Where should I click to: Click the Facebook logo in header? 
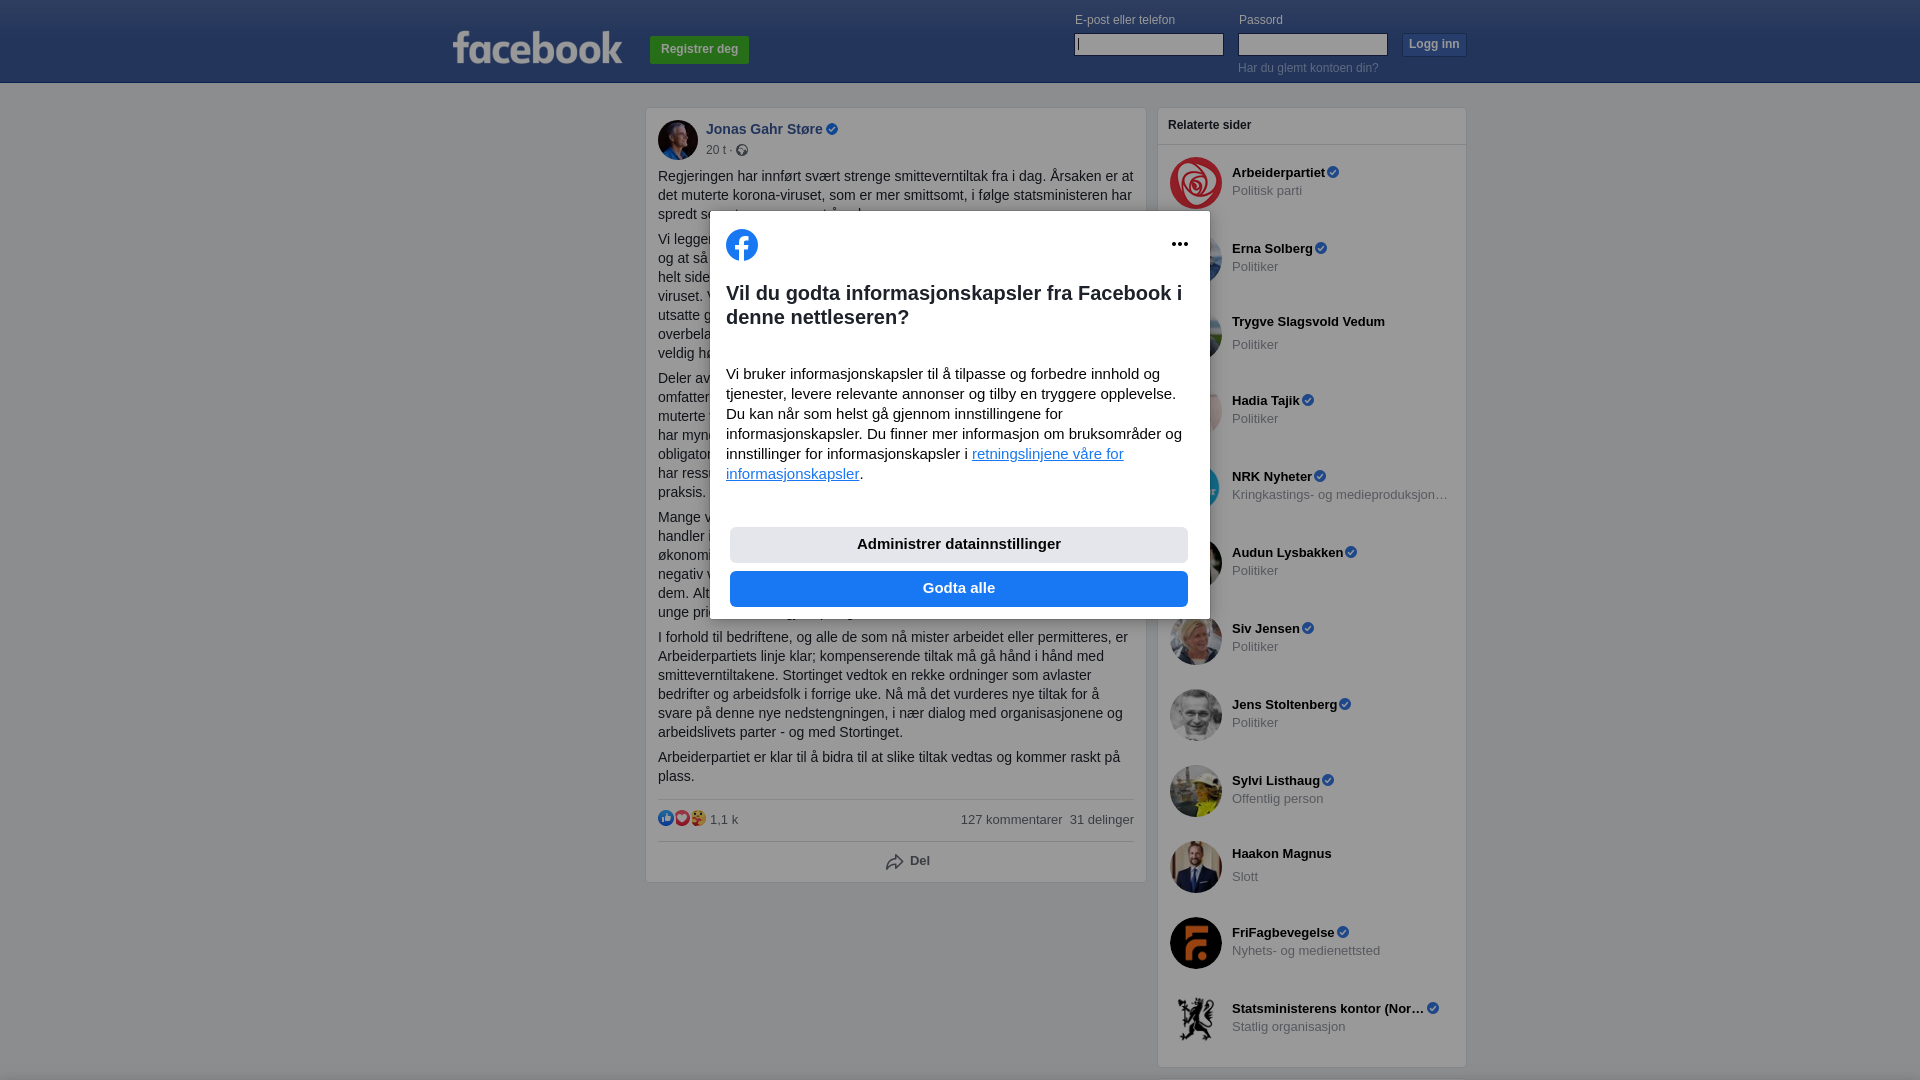point(537,47)
